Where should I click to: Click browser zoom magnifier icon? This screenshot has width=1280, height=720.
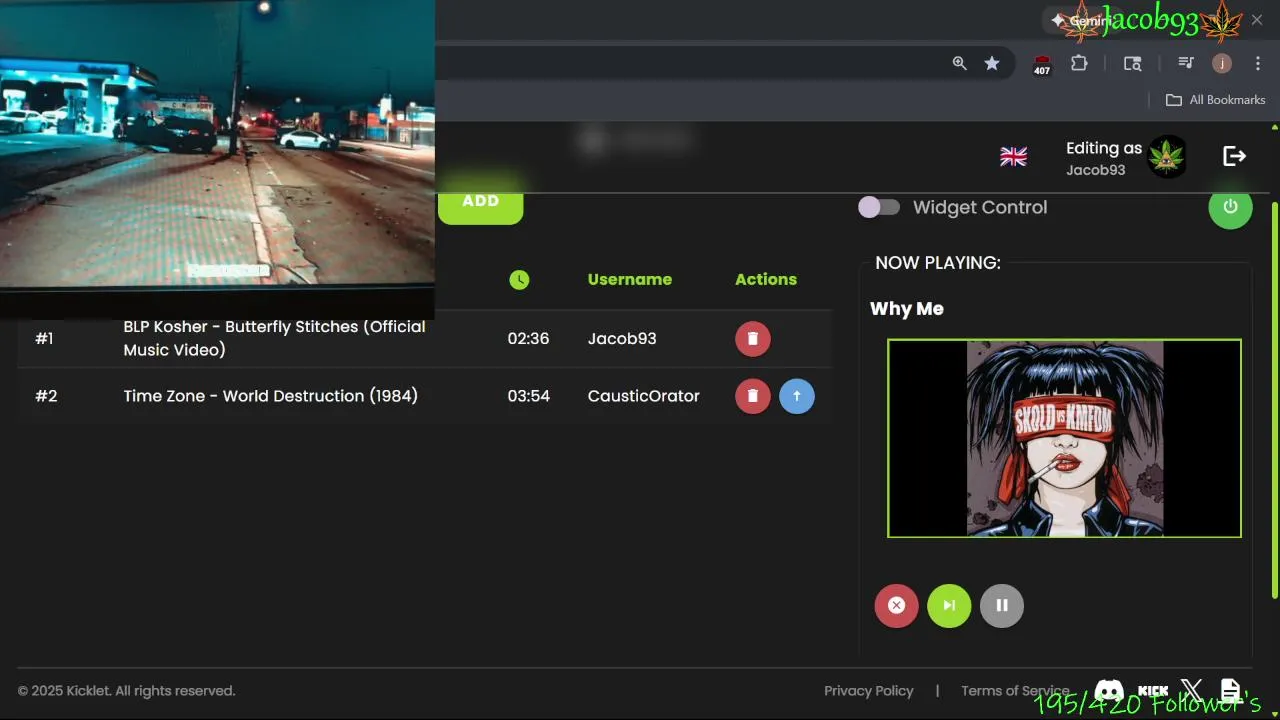(x=959, y=63)
